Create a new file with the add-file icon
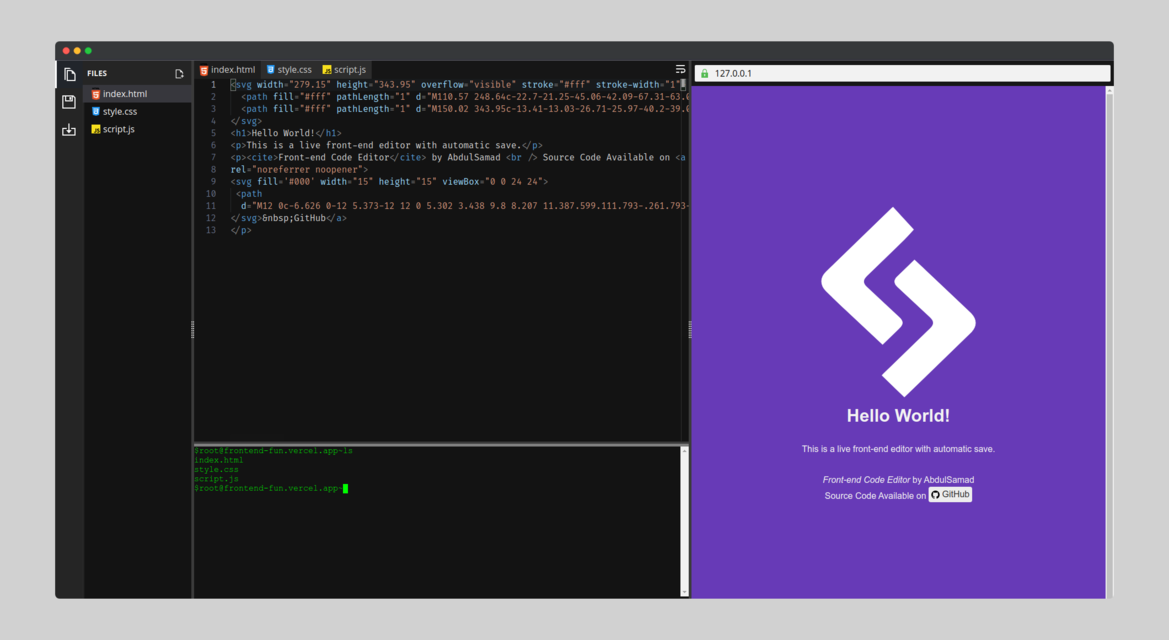This screenshot has width=1169, height=640. coord(179,74)
